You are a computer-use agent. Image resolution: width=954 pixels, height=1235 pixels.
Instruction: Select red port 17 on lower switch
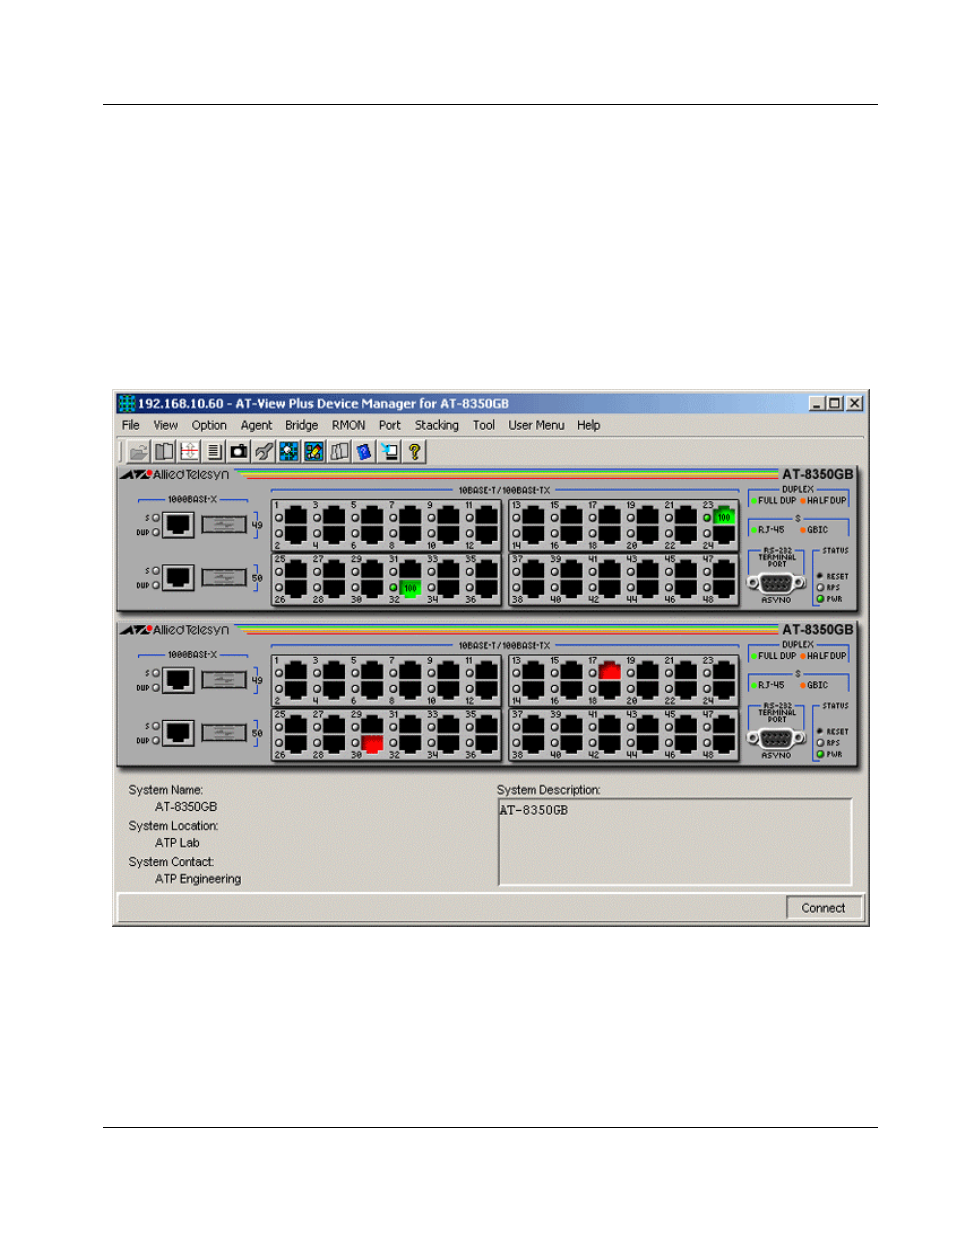[x=609, y=672]
